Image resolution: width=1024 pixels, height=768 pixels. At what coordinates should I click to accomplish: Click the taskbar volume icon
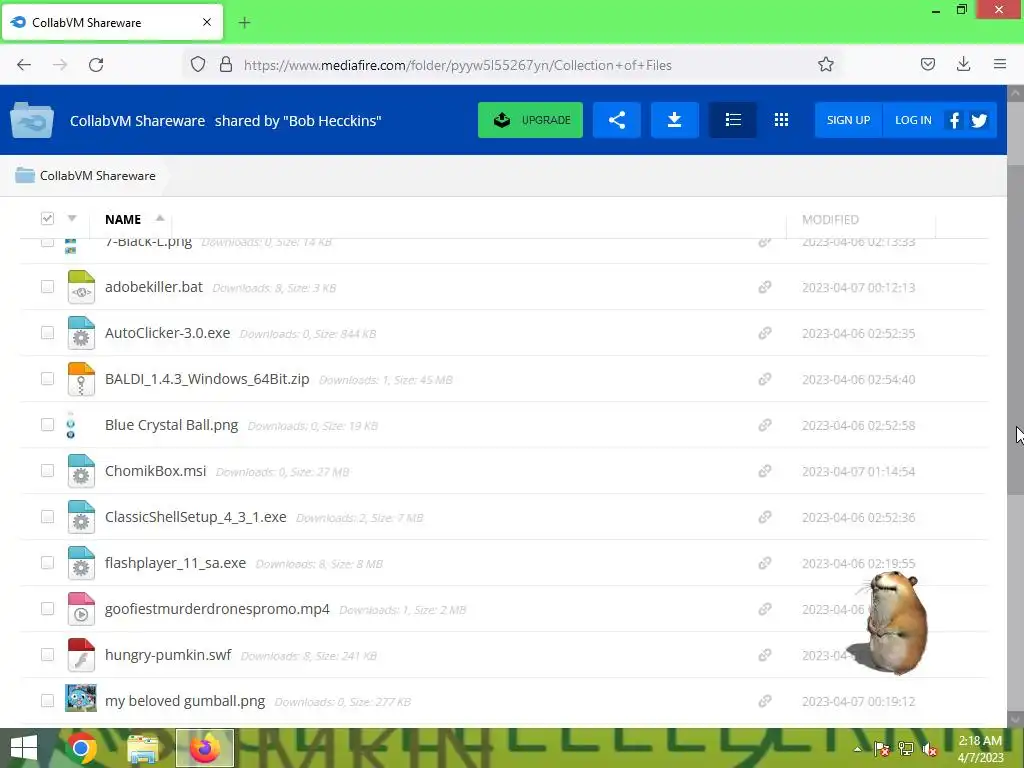[929, 749]
